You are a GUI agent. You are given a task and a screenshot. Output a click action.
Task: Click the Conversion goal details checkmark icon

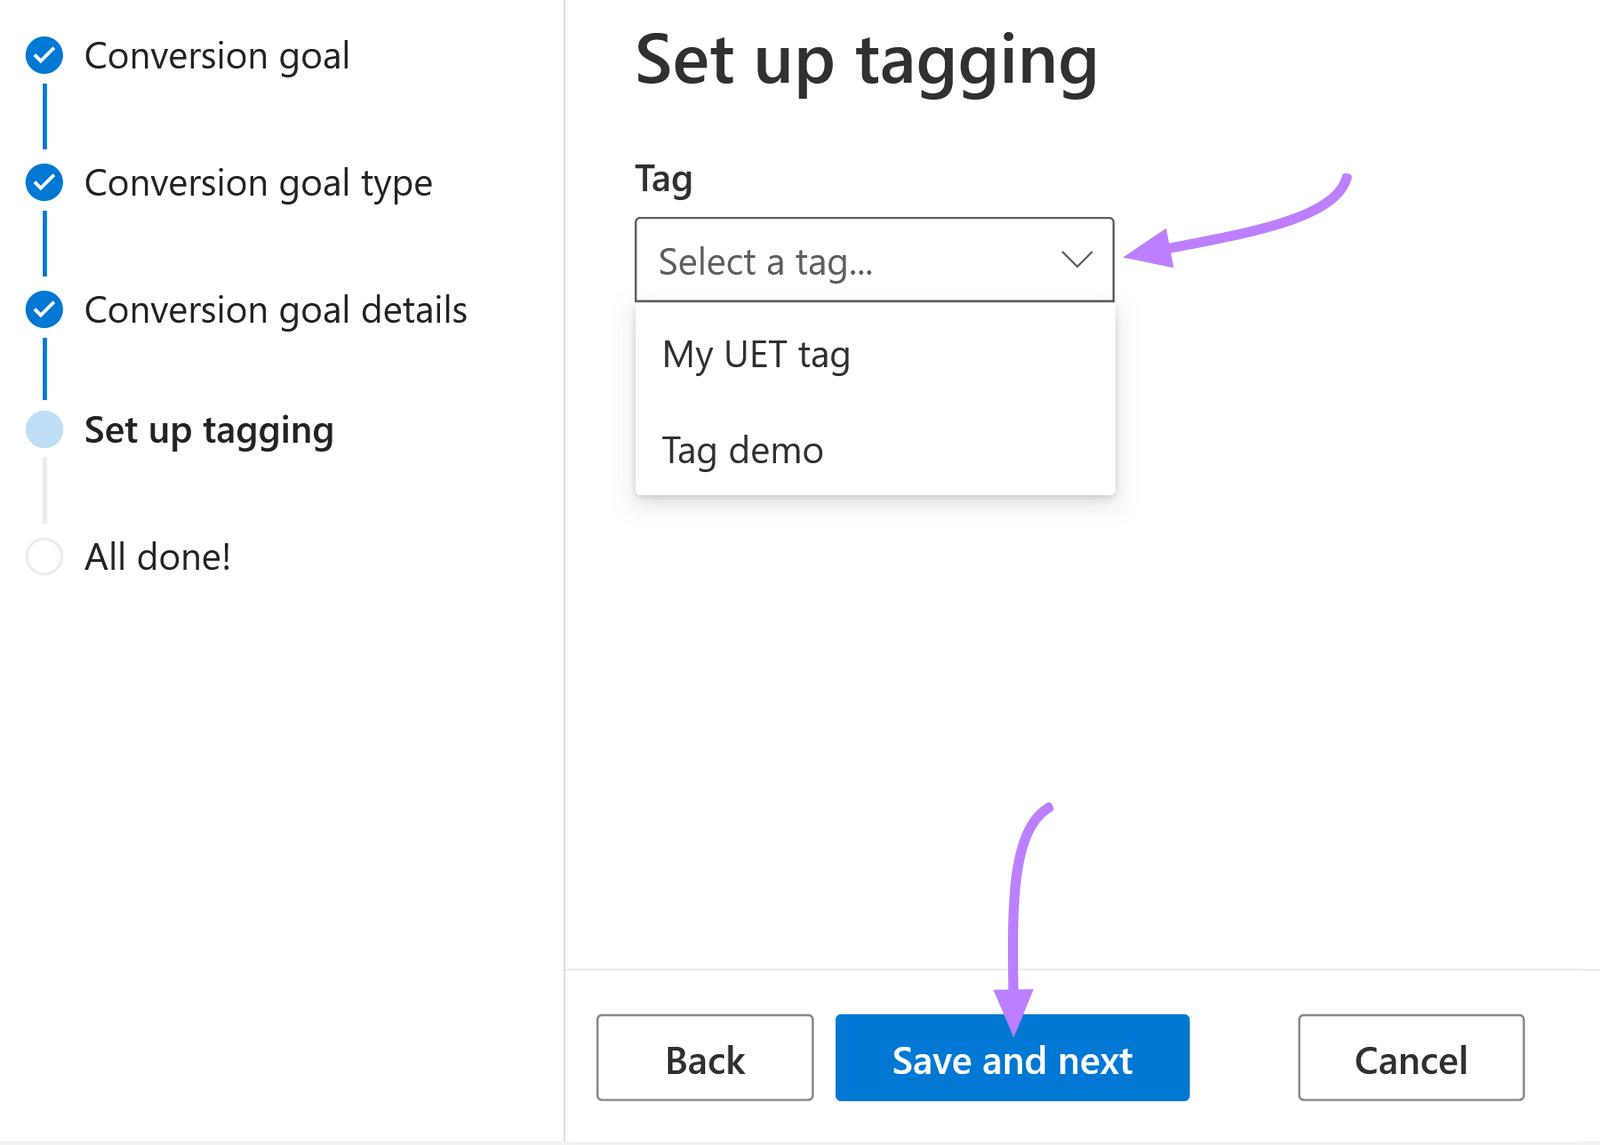[44, 310]
